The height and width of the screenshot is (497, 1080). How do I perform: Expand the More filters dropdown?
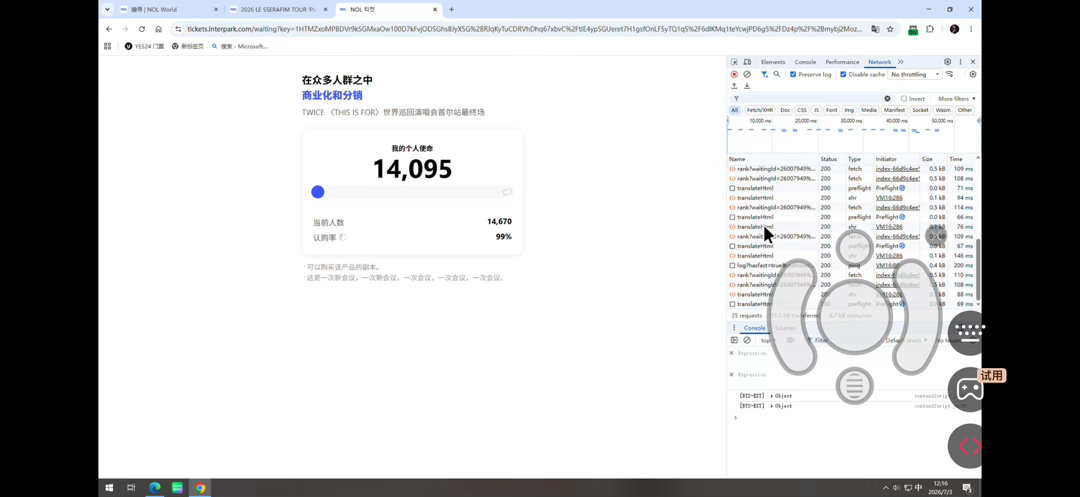pyautogui.click(x=957, y=98)
